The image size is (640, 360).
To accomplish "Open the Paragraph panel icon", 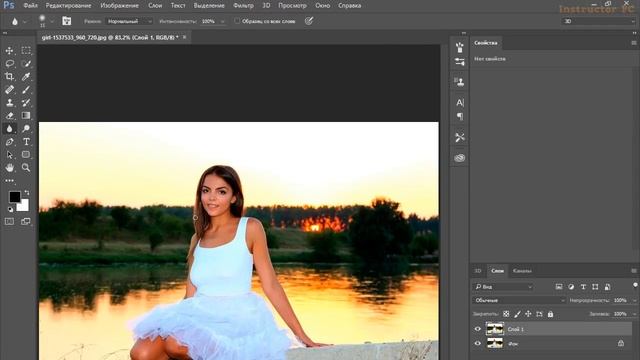I will 460,117.
